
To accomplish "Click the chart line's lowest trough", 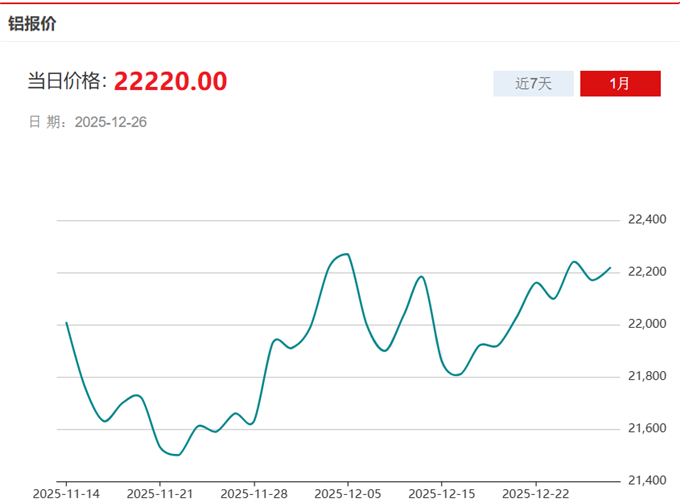I will coord(176,455).
